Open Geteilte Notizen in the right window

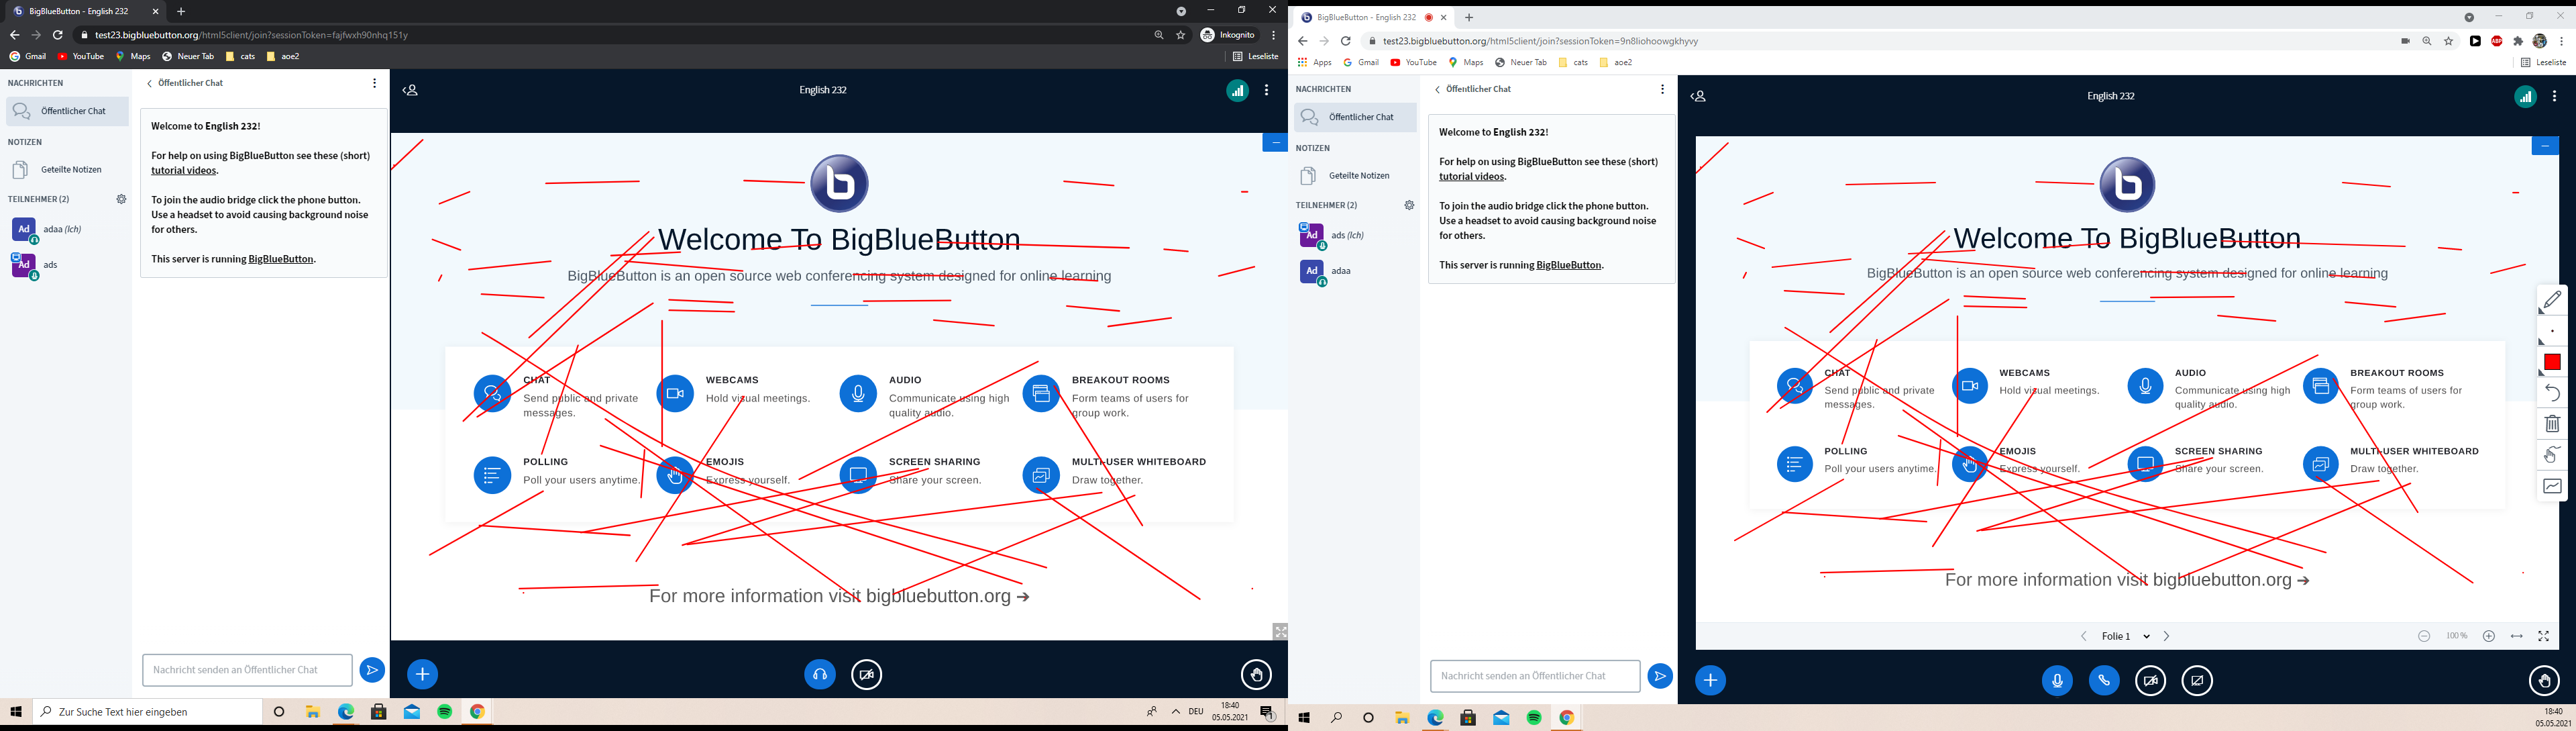click(x=1358, y=176)
